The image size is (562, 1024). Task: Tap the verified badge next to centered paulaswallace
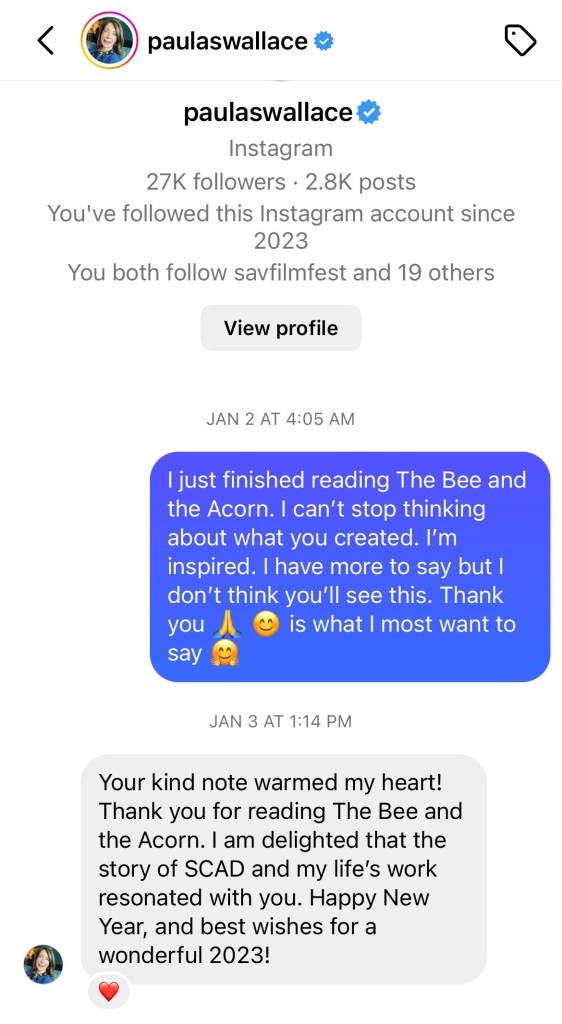[369, 112]
